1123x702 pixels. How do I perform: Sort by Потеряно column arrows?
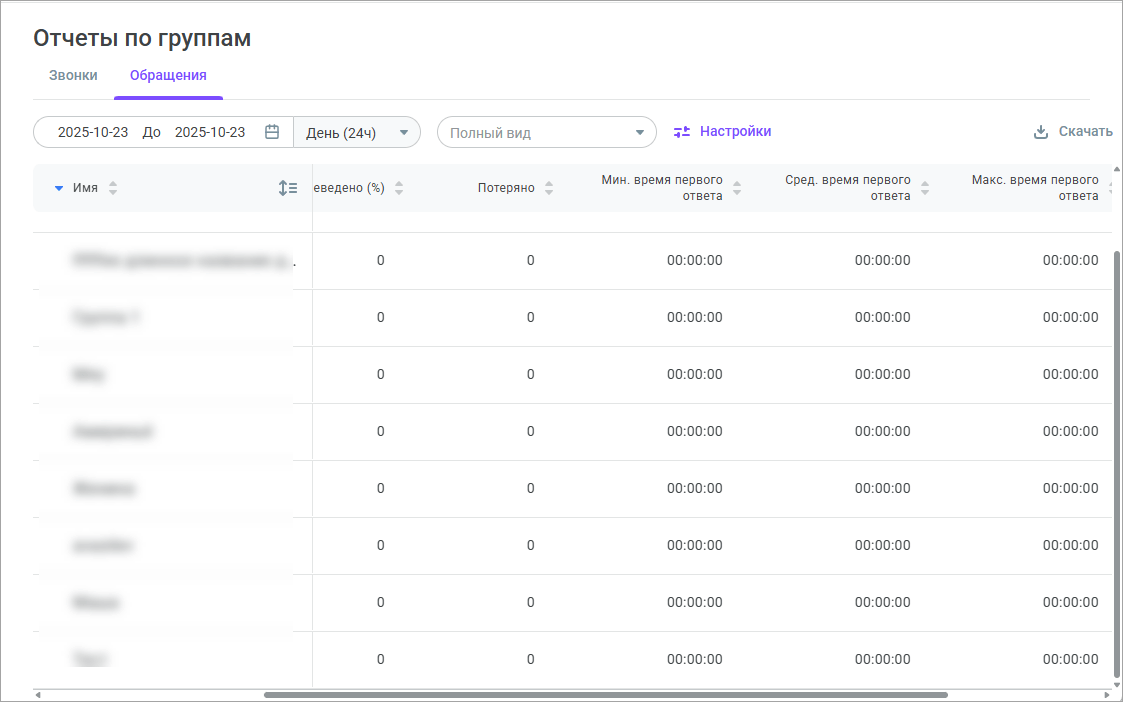(549, 188)
